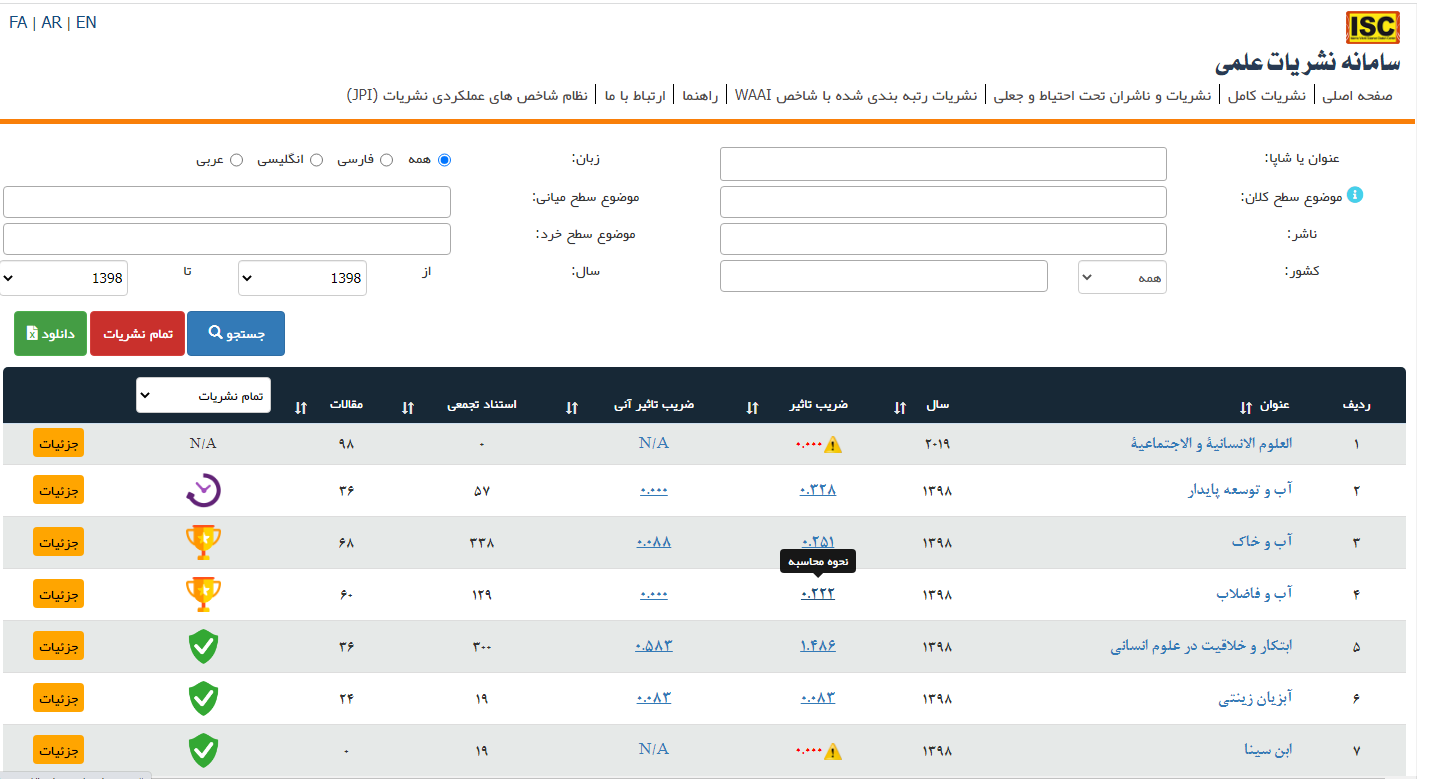1440x780 pixels.
Task: Click warning icon in ابن سینا row
Action: coord(832,751)
